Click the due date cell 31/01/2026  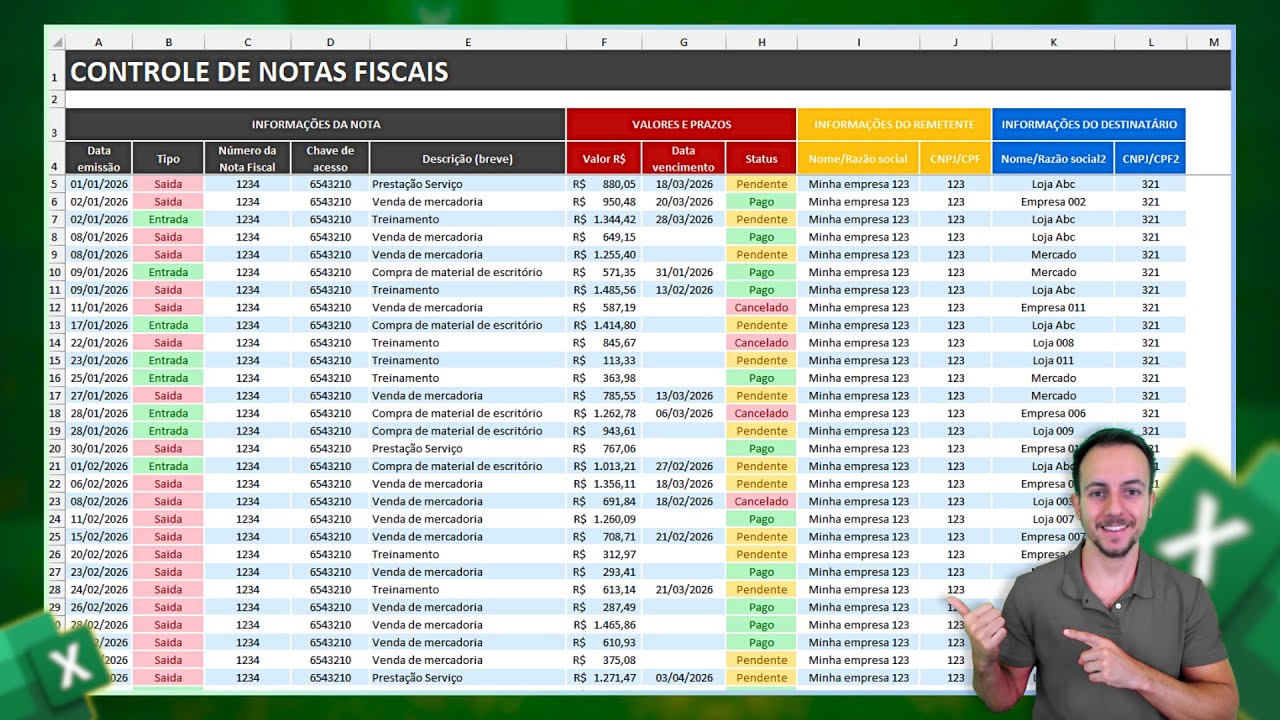(684, 272)
